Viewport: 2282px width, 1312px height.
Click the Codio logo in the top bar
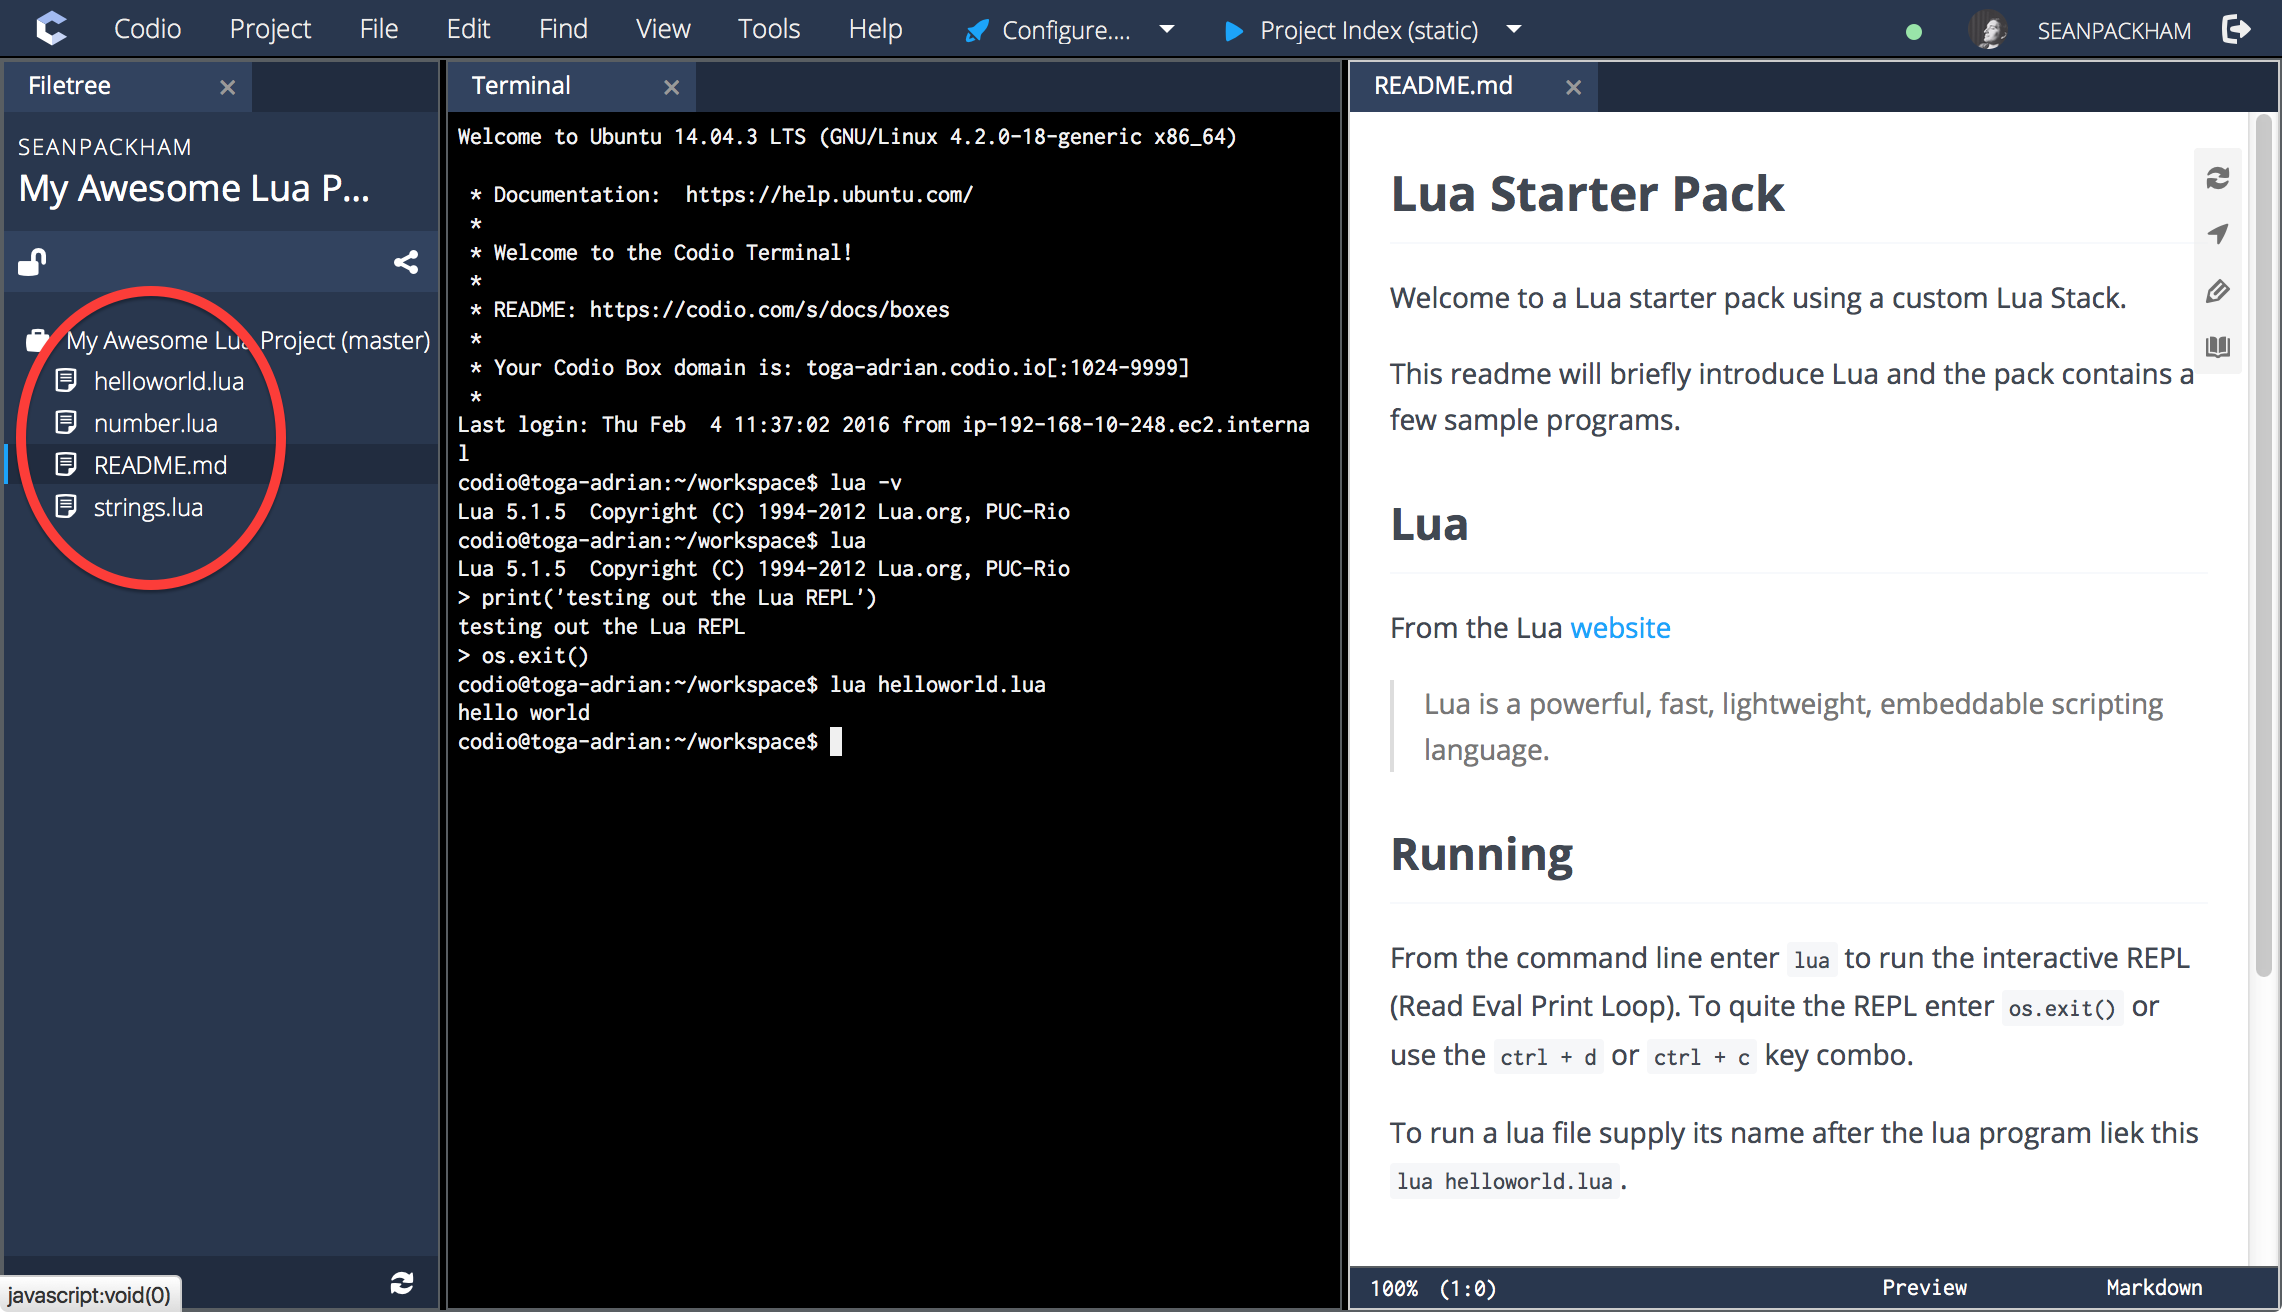click(50, 28)
